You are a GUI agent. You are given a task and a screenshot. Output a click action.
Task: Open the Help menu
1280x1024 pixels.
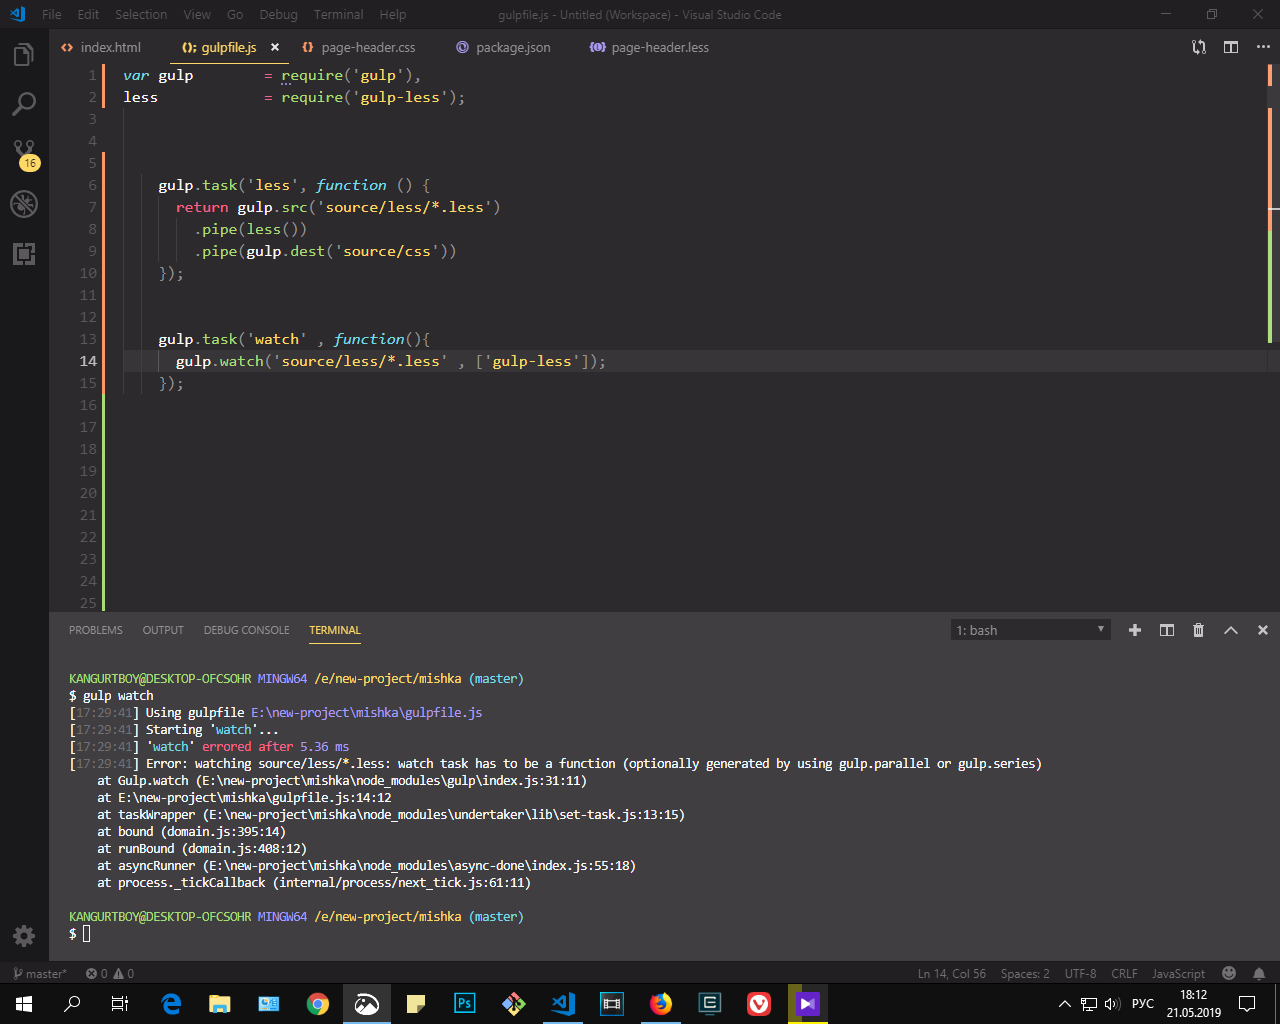click(x=393, y=14)
